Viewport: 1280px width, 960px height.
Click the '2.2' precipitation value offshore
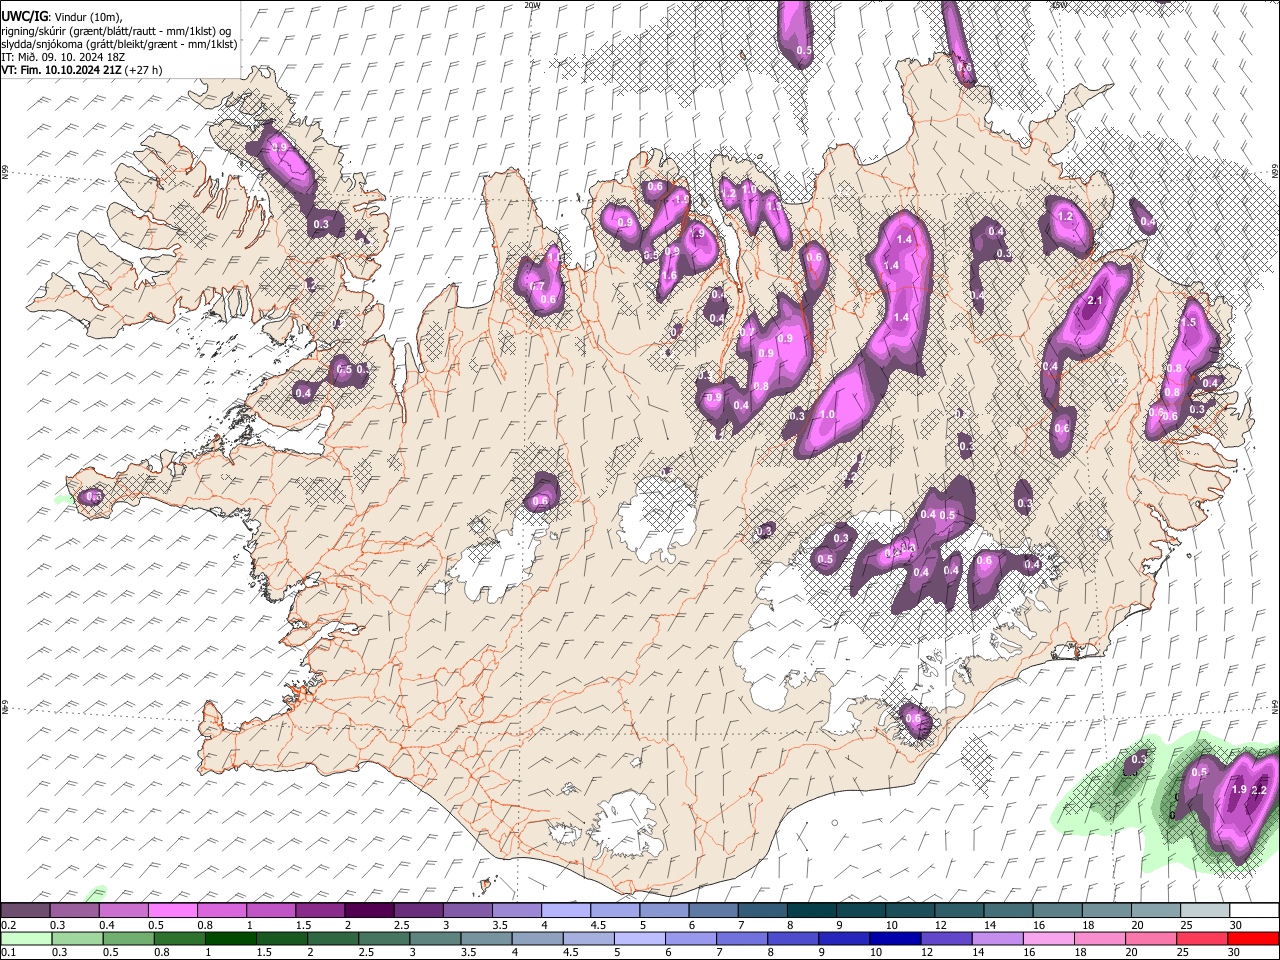(1259, 790)
